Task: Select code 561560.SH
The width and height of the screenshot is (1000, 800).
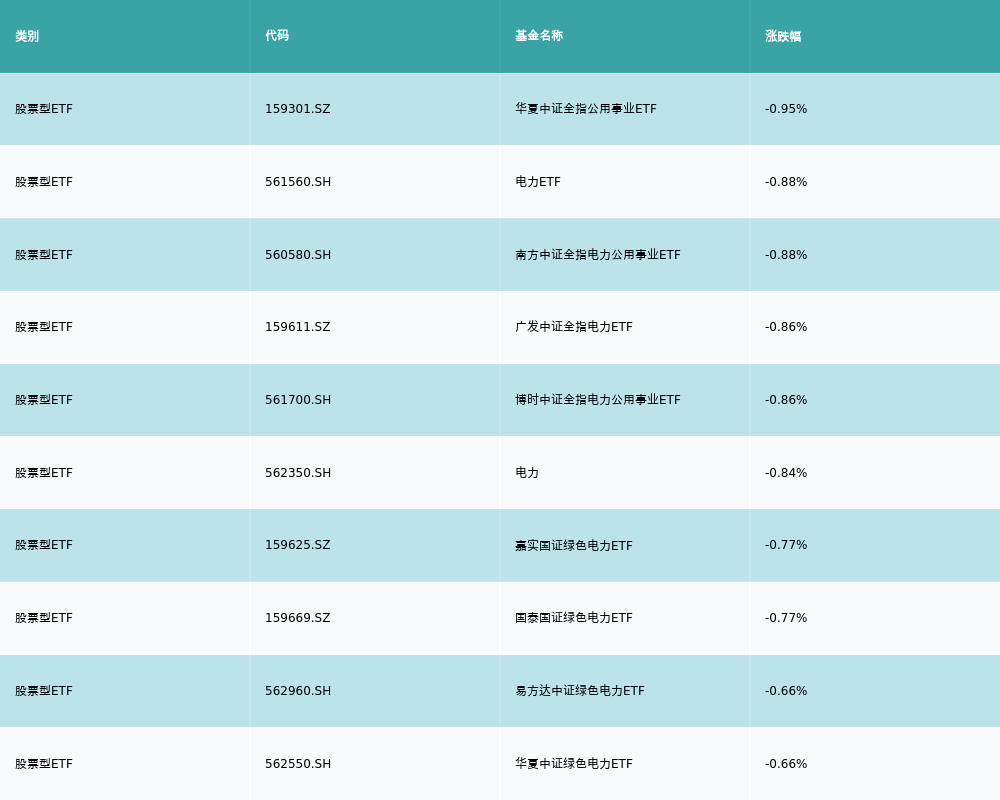Action: coord(298,182)
